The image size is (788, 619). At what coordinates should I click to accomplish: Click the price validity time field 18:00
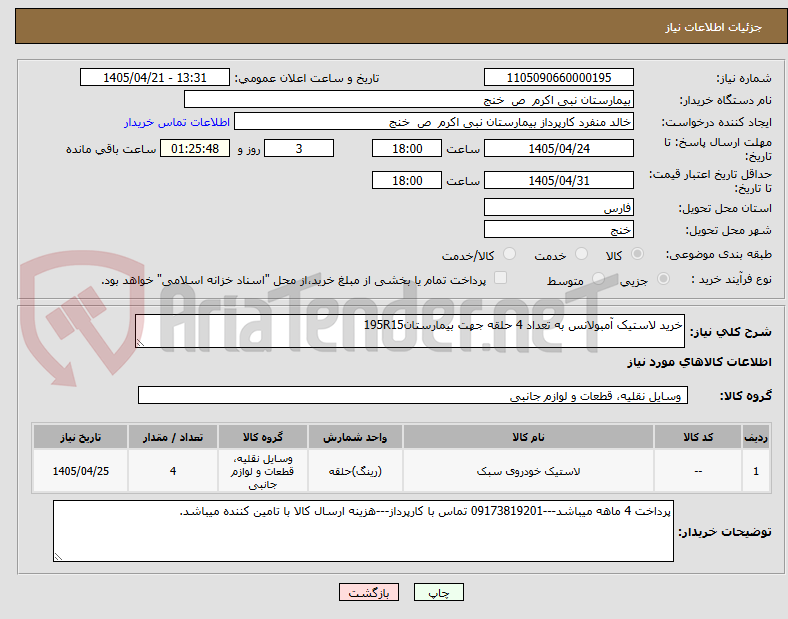pos(407,180)
